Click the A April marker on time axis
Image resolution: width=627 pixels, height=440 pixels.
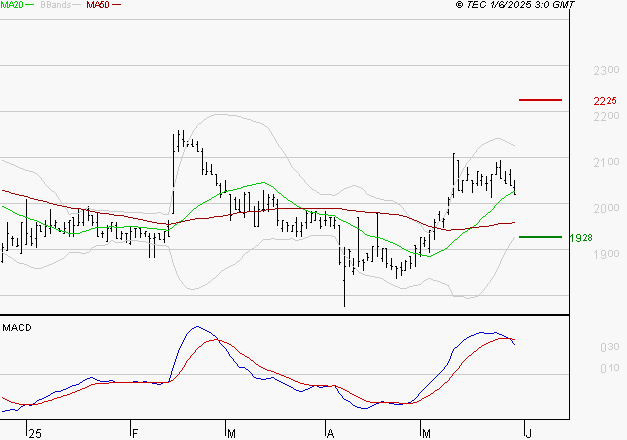330,433
